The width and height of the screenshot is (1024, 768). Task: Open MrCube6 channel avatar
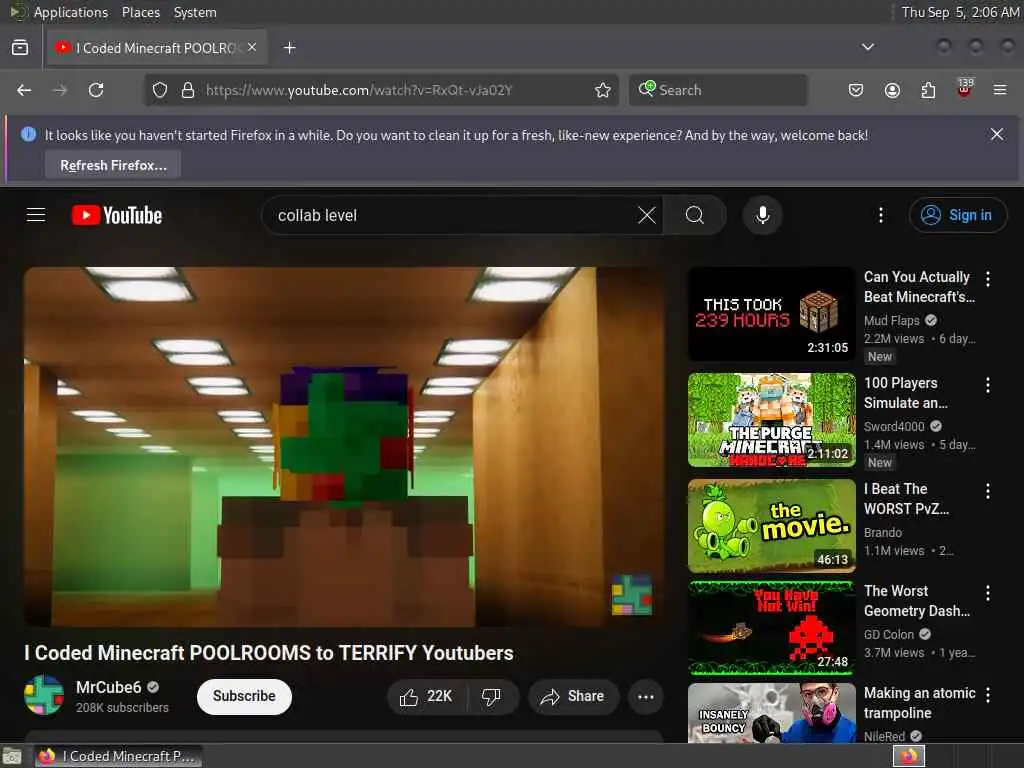click(x=44, y=695)
